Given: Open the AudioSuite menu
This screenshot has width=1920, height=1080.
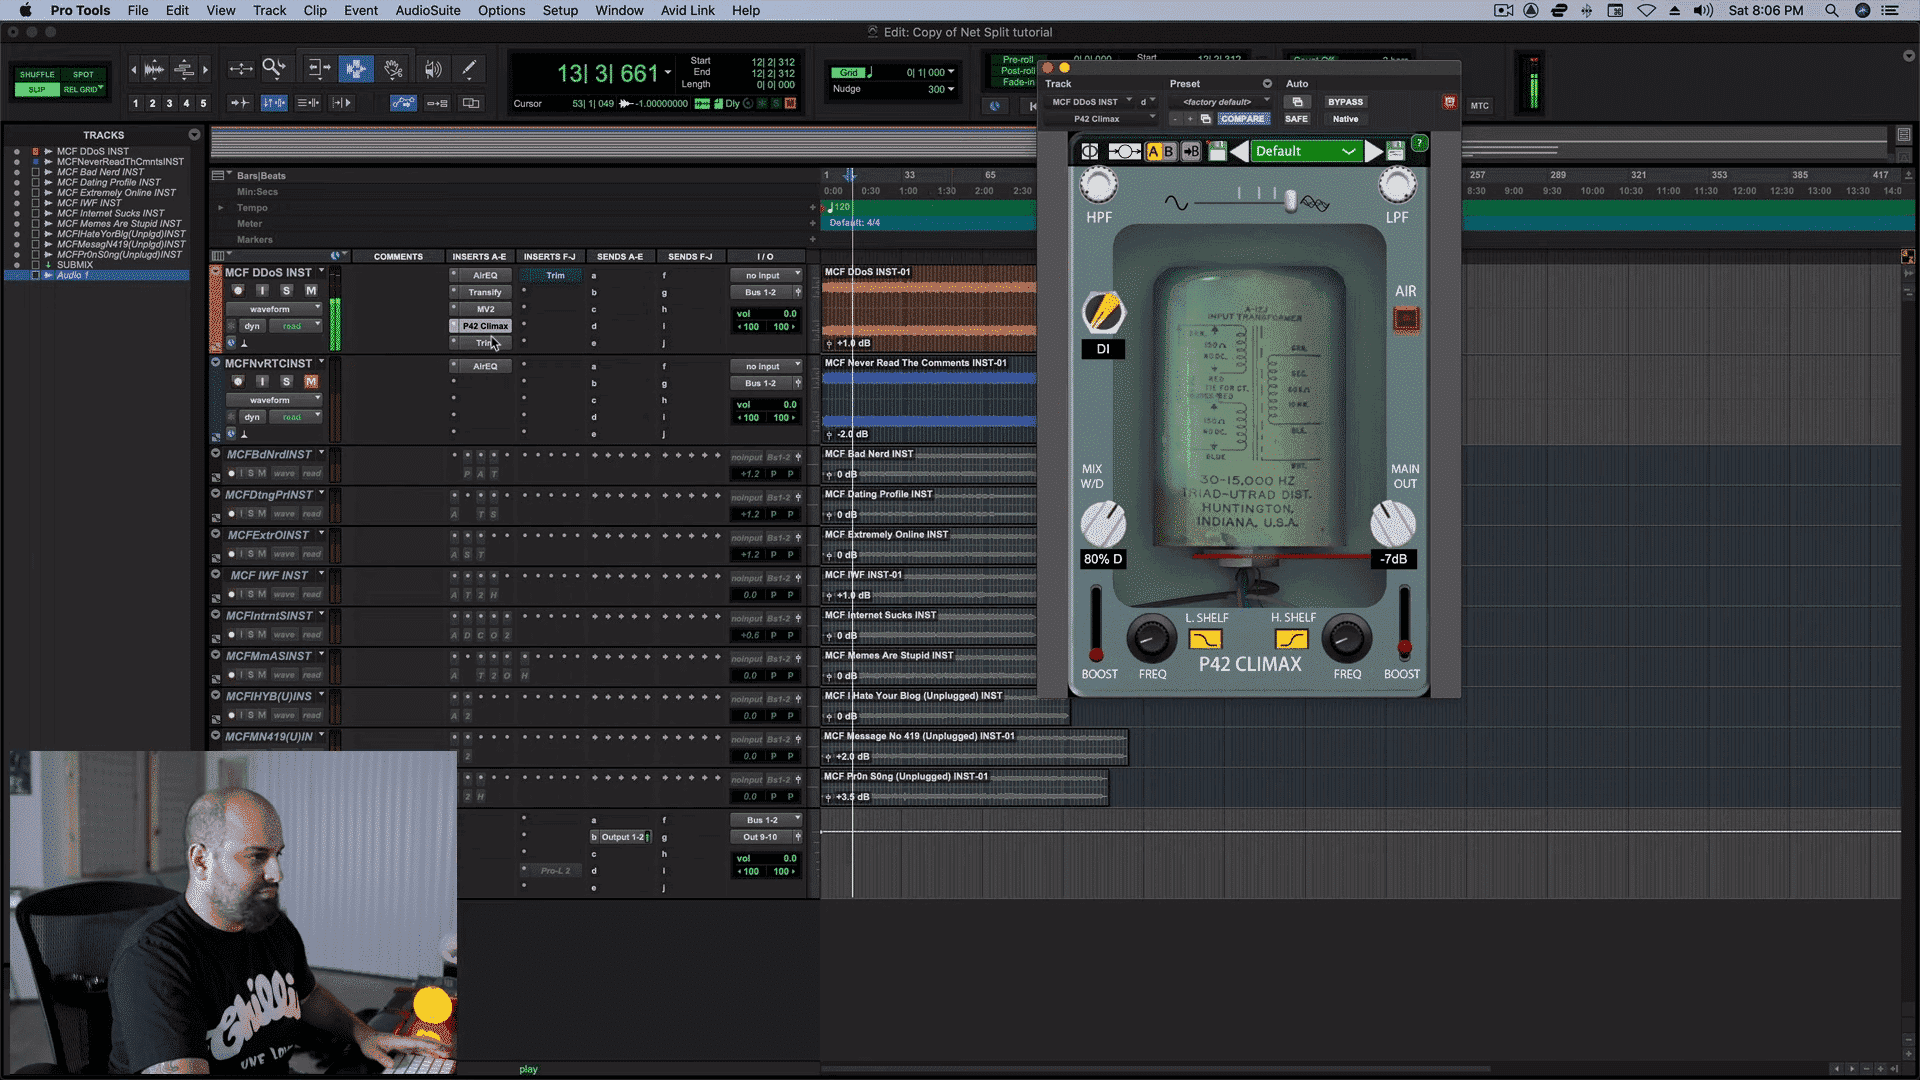Looking at the screenshot, I should [428, 10].
